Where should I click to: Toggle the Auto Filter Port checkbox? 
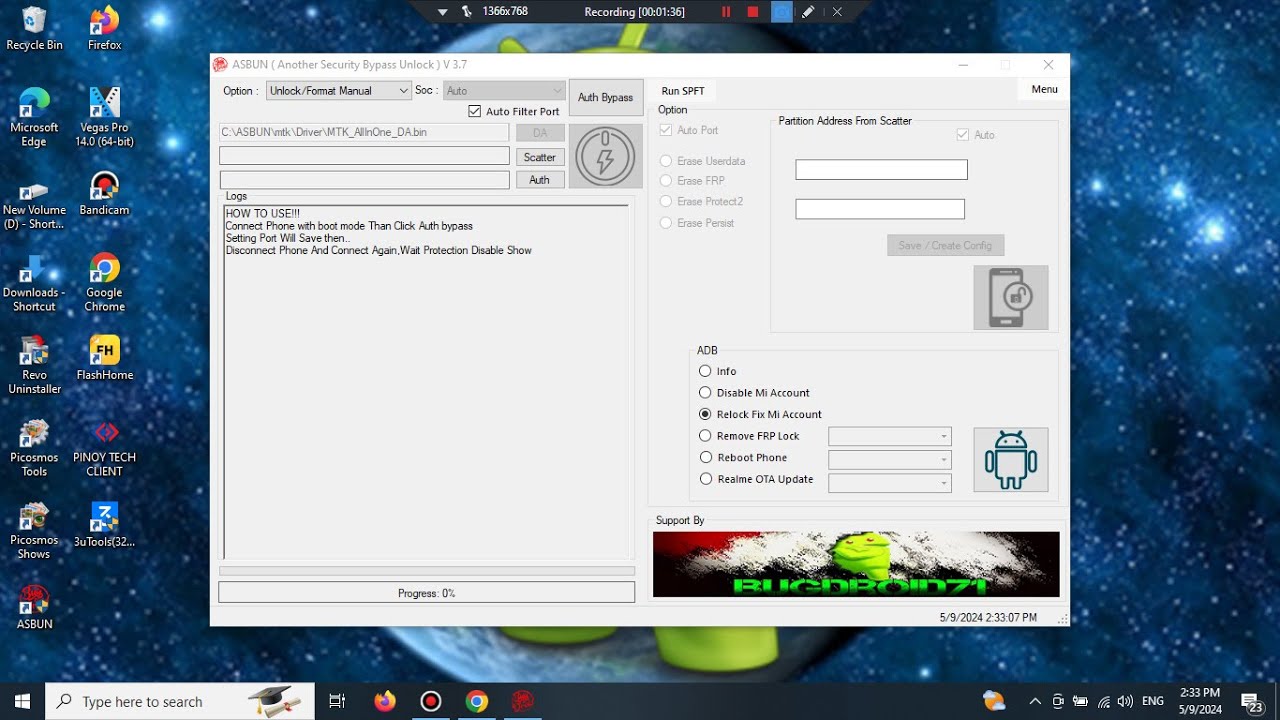coord(475,111)
